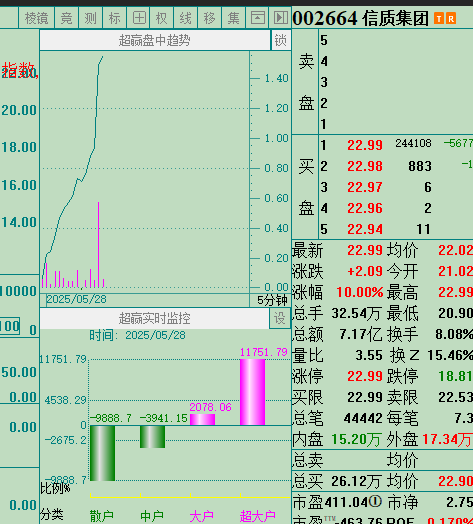The image size is (473, 524).
Task: Toggle the 锁 lock button
Action: pyautogui.click(x=280, y=40)
